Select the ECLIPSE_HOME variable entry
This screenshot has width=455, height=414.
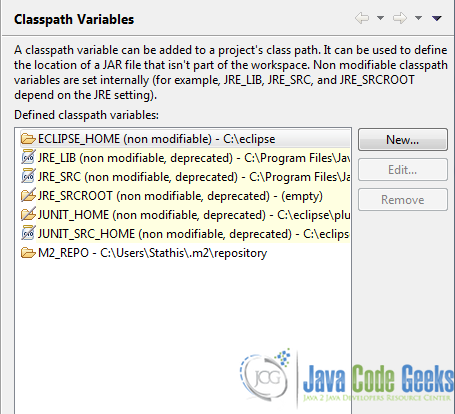coord(185,139)
